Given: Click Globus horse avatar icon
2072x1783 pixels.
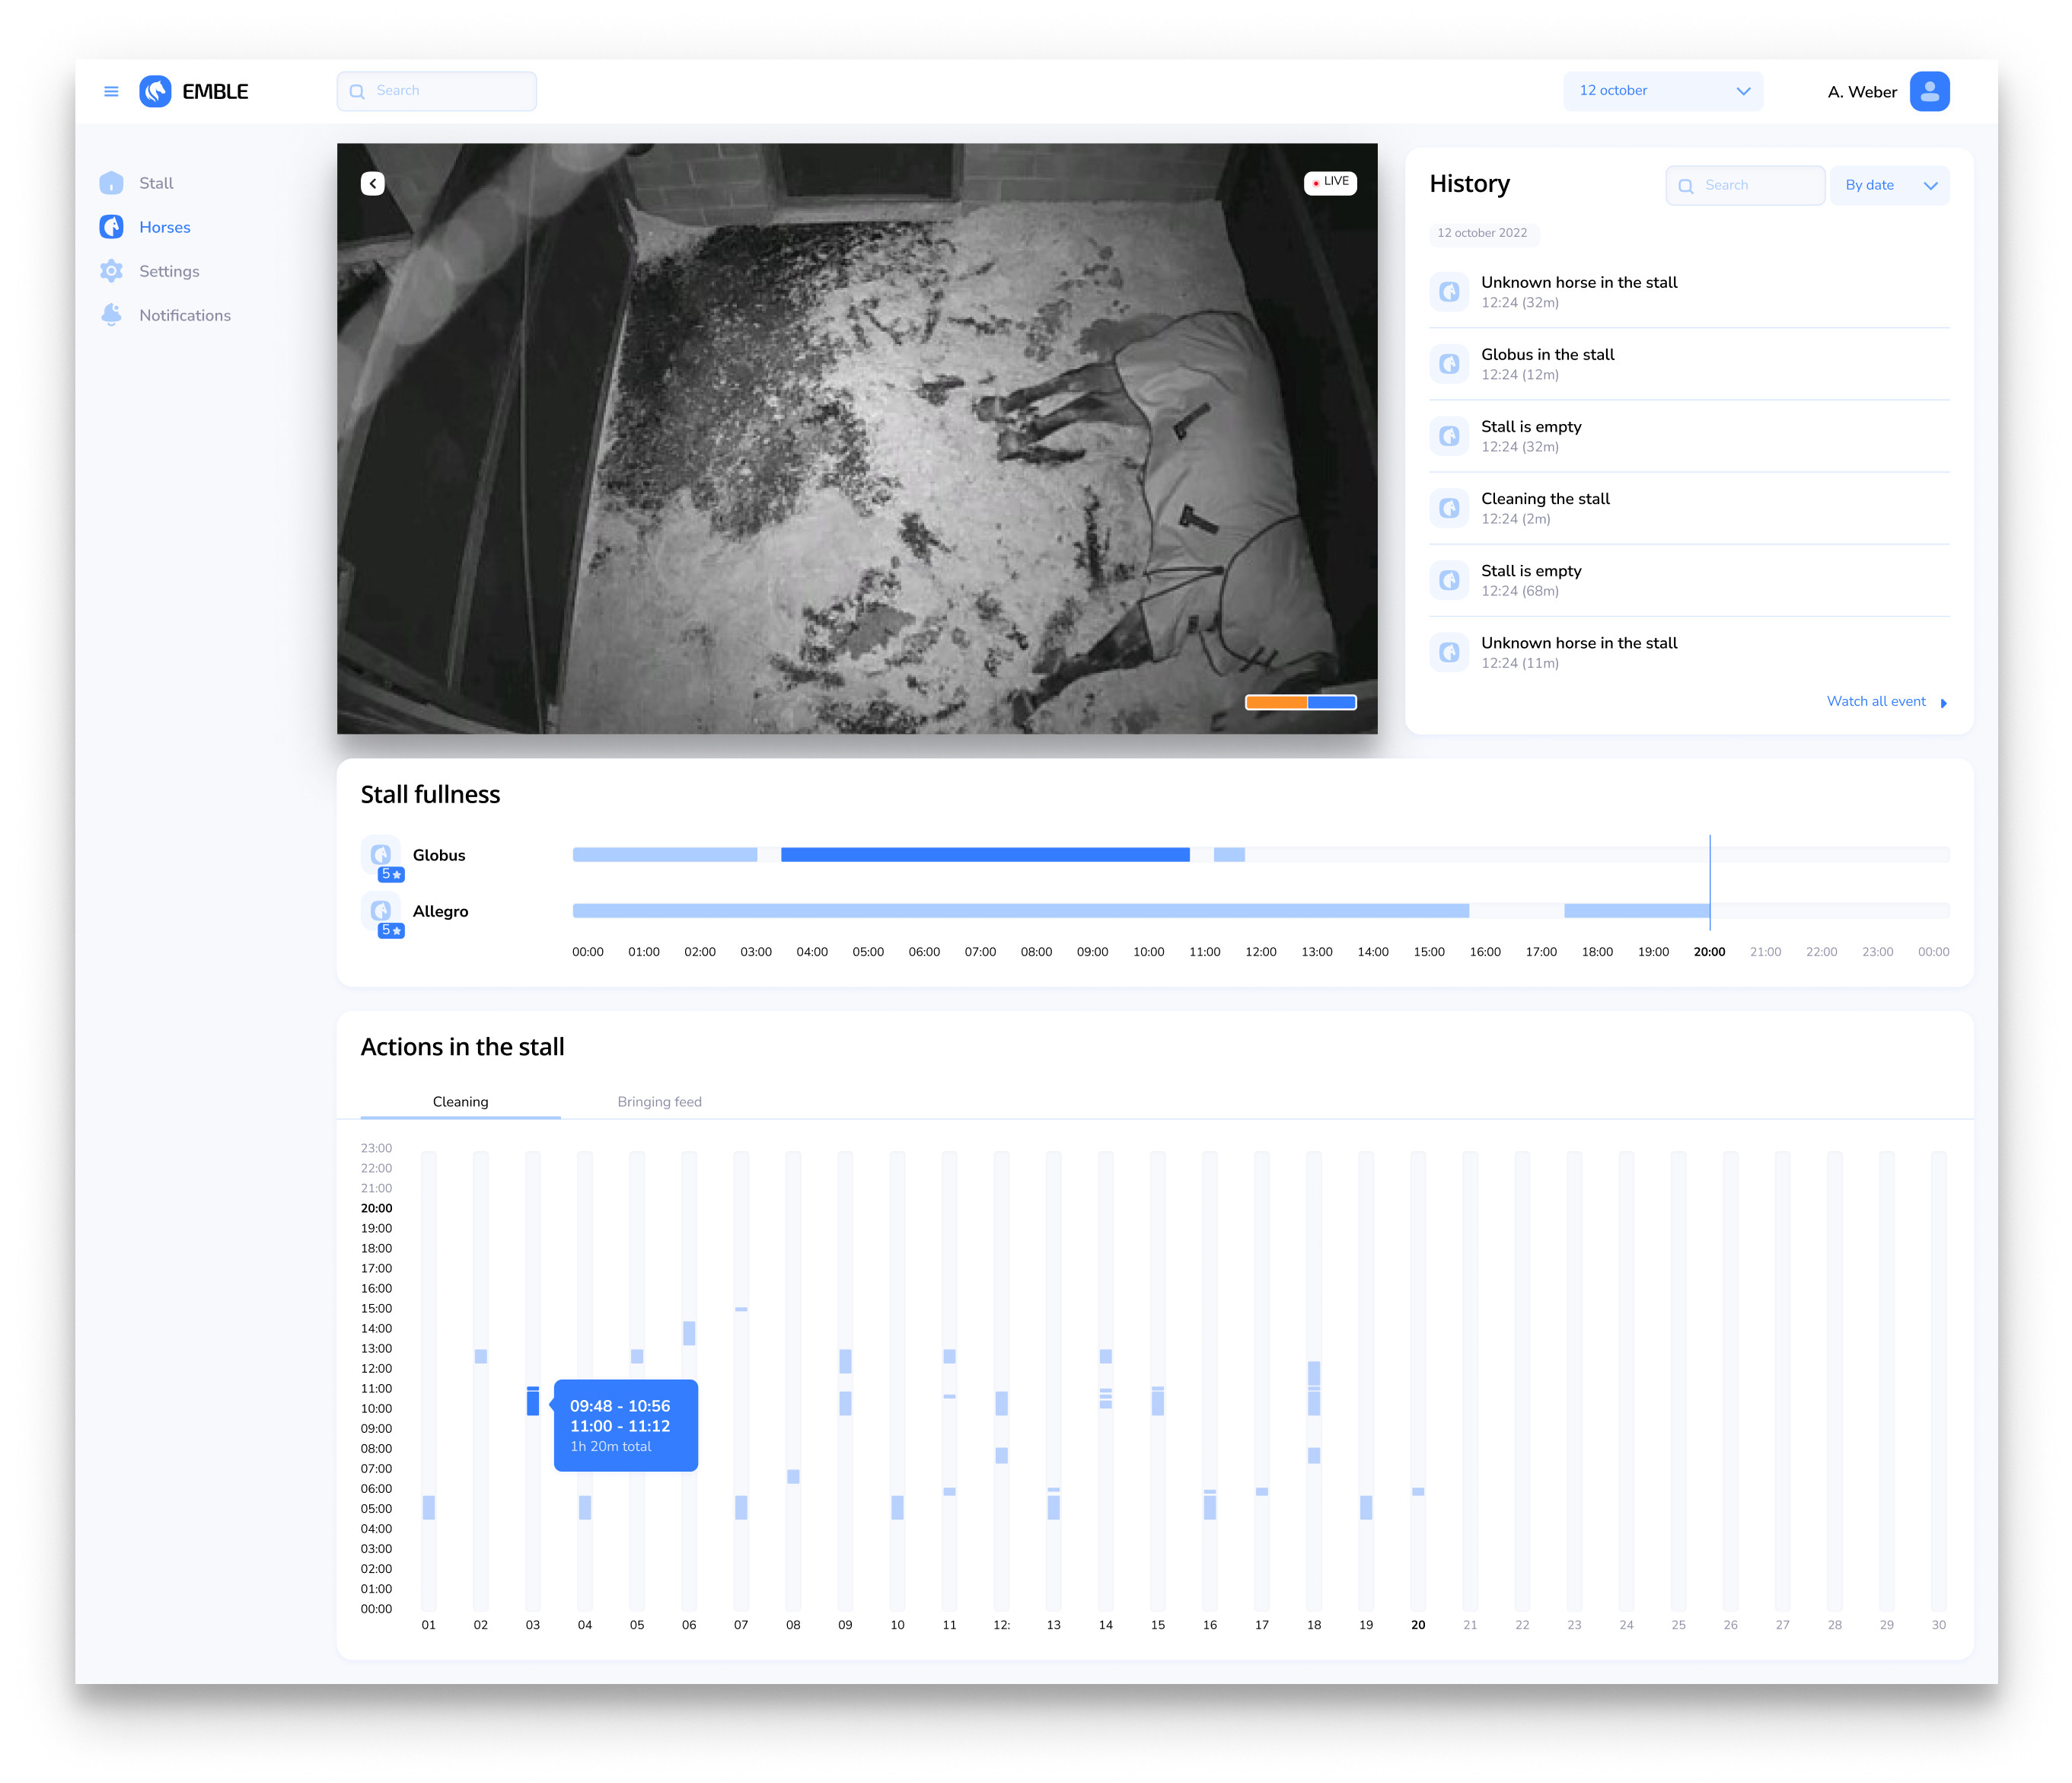Looking at the screenshot, I should point(380,854).
